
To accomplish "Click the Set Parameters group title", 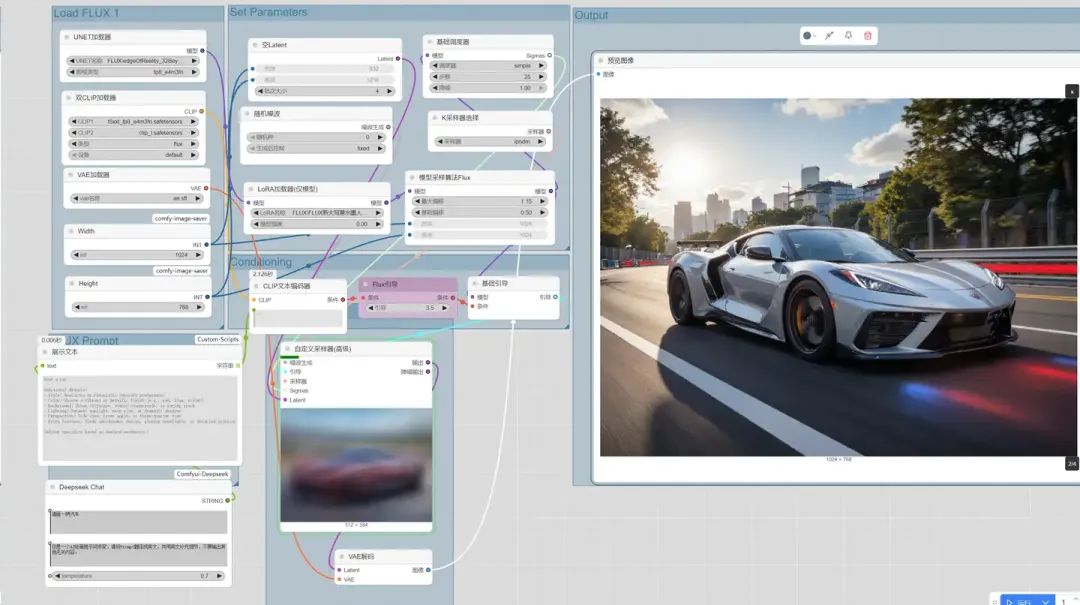I will 269,12.
